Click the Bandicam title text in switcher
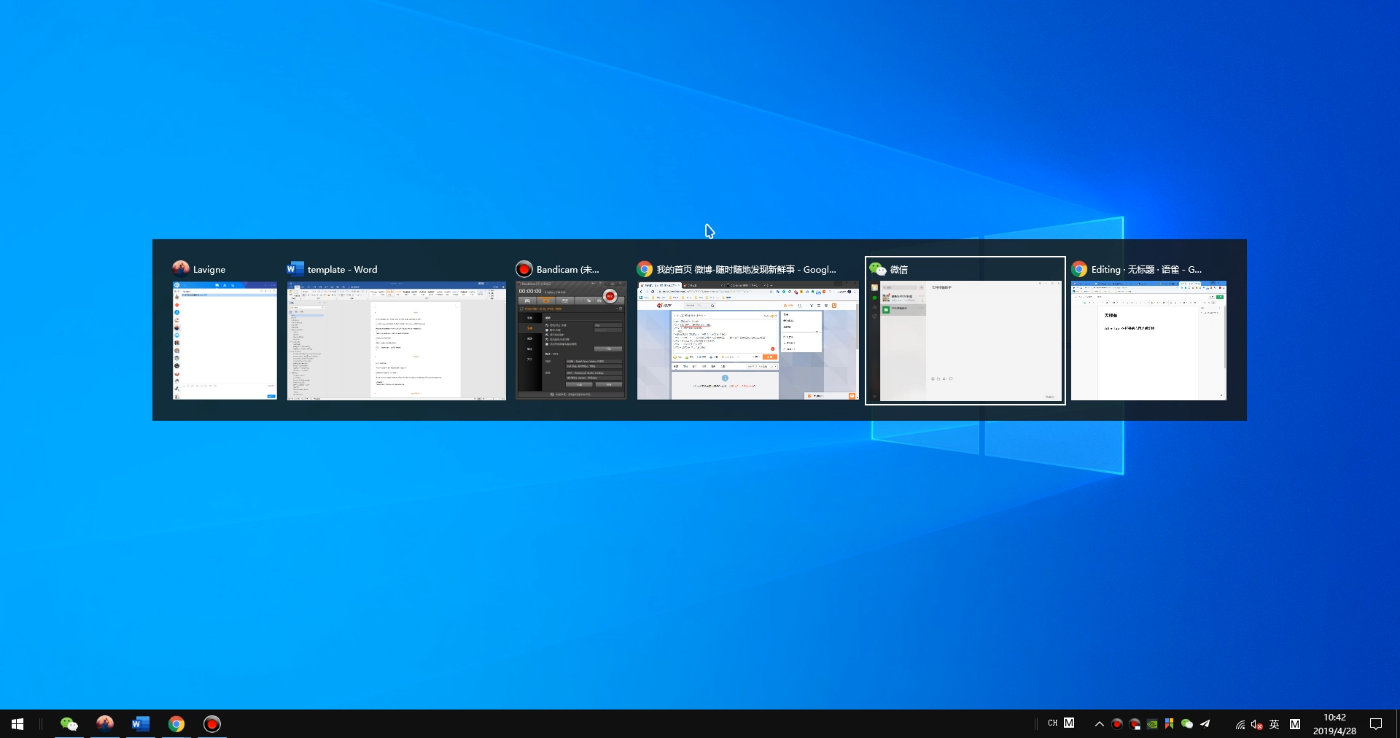The width and height of the screenshot is (1400, 738). click(x=568, y=269)
